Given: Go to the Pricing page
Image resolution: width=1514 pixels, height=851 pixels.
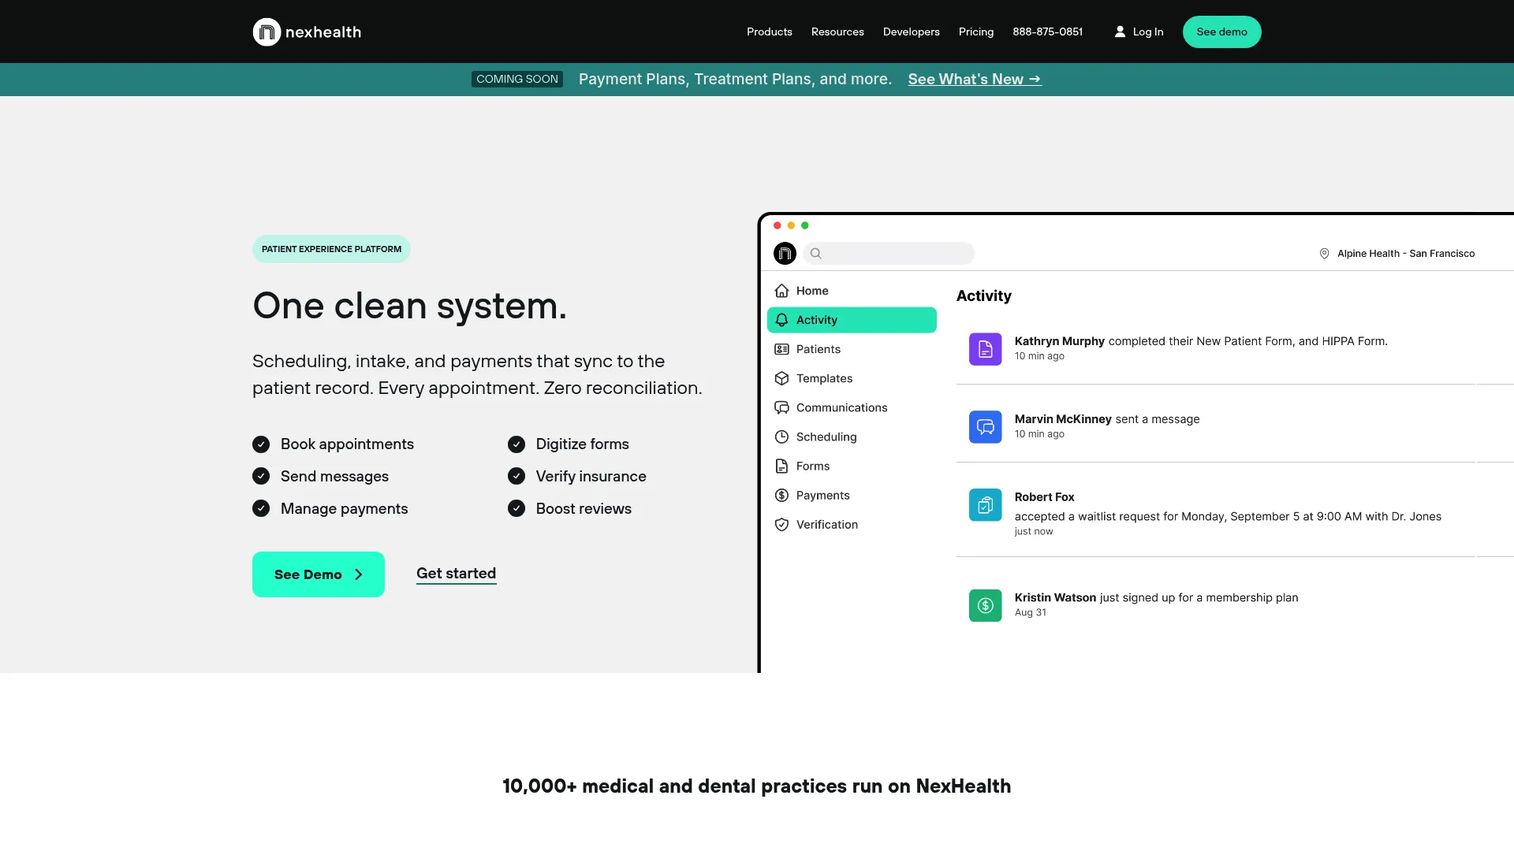Looking at the screenshot, I should (976, 32).
